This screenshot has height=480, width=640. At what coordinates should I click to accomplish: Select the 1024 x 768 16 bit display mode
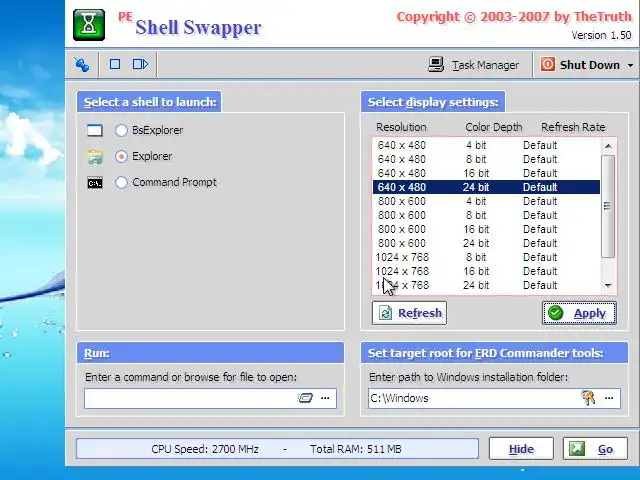(486, 271)
